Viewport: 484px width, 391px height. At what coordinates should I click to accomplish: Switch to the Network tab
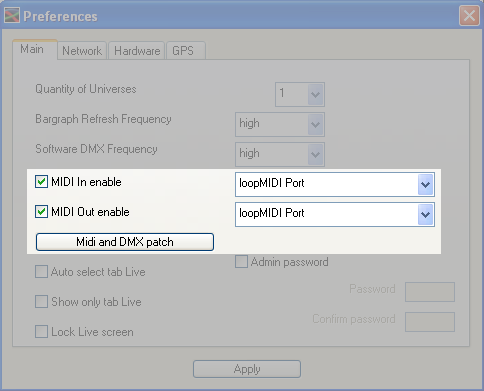[x=82, y=51]
